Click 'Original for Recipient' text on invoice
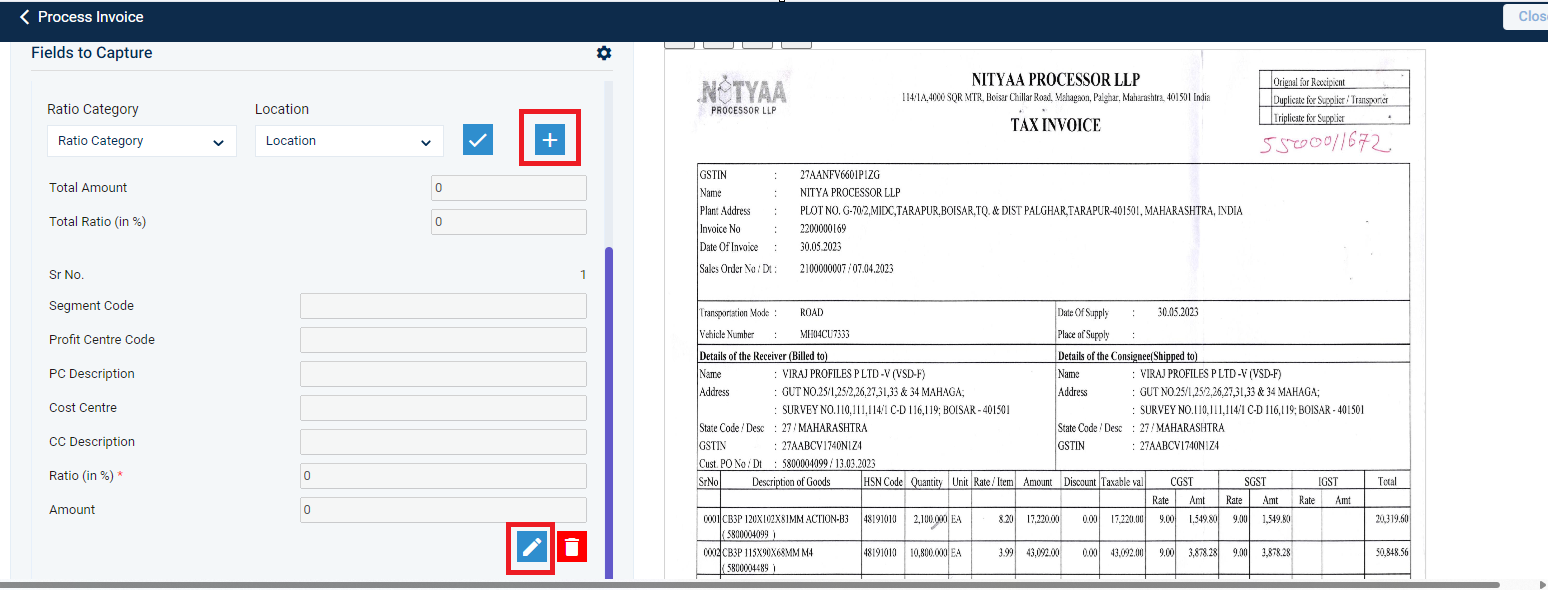The width and height of the screenshot is (1548, 590). coord(1309,82)
